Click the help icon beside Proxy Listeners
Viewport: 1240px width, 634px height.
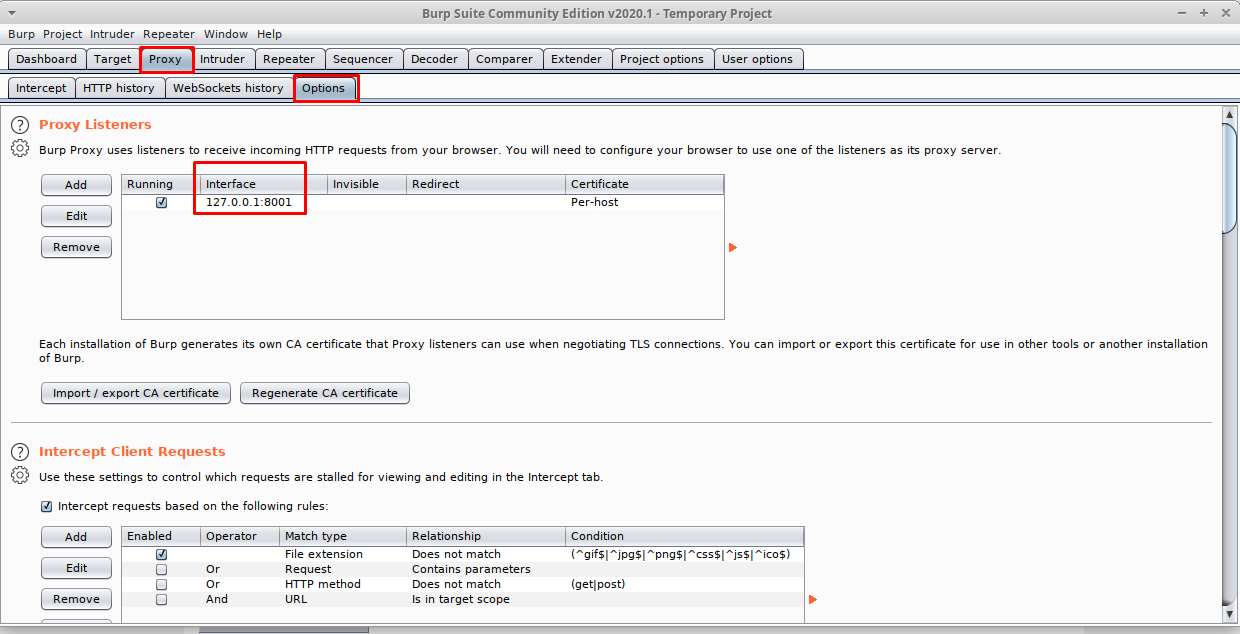tap(20, 124)
